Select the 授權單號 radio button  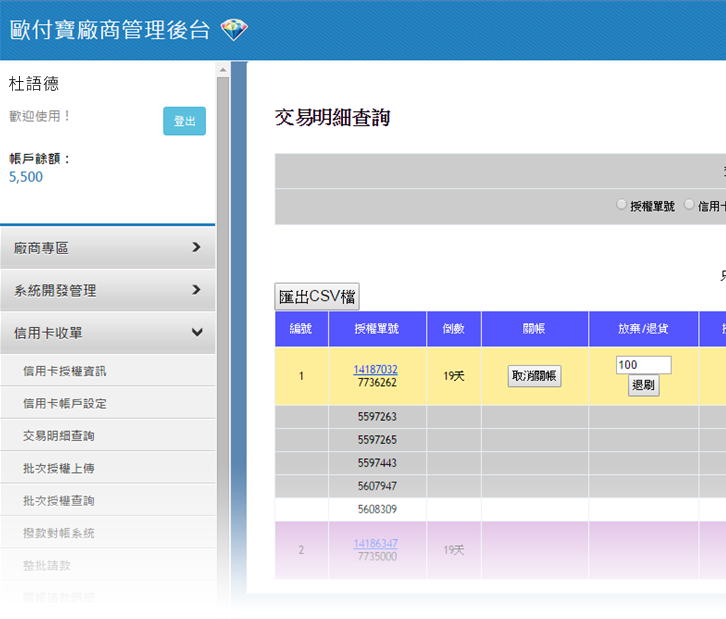621,205
